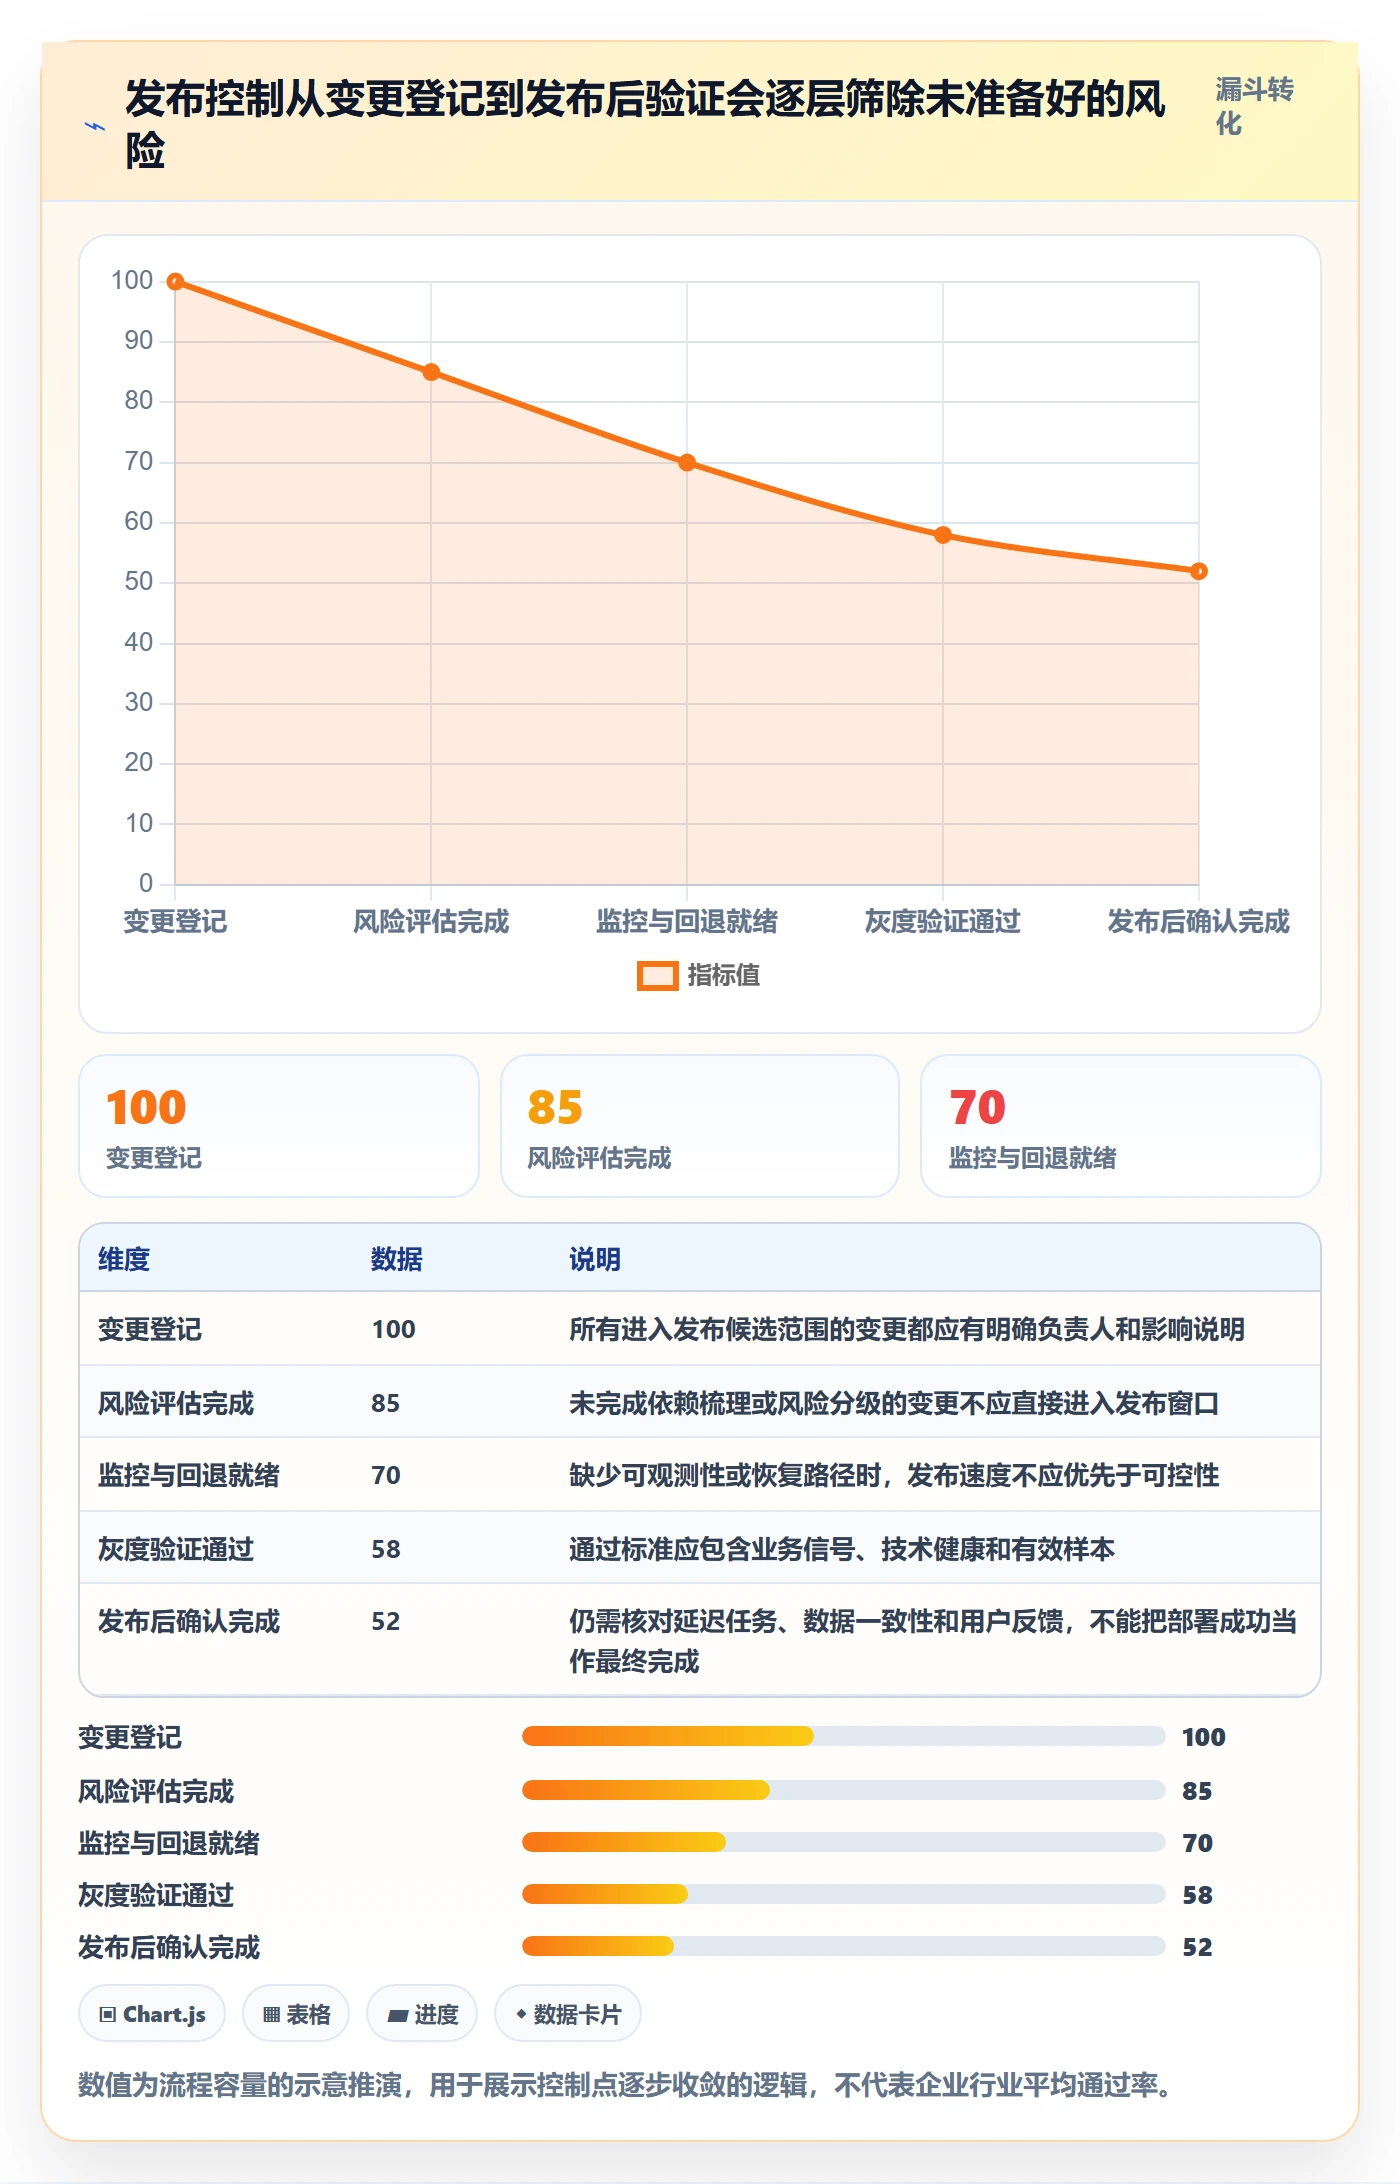This screenshot has height=2184, width=1400.
Task: Open the 85 风险评估完成 data card
Action: tap(700, 1126)
